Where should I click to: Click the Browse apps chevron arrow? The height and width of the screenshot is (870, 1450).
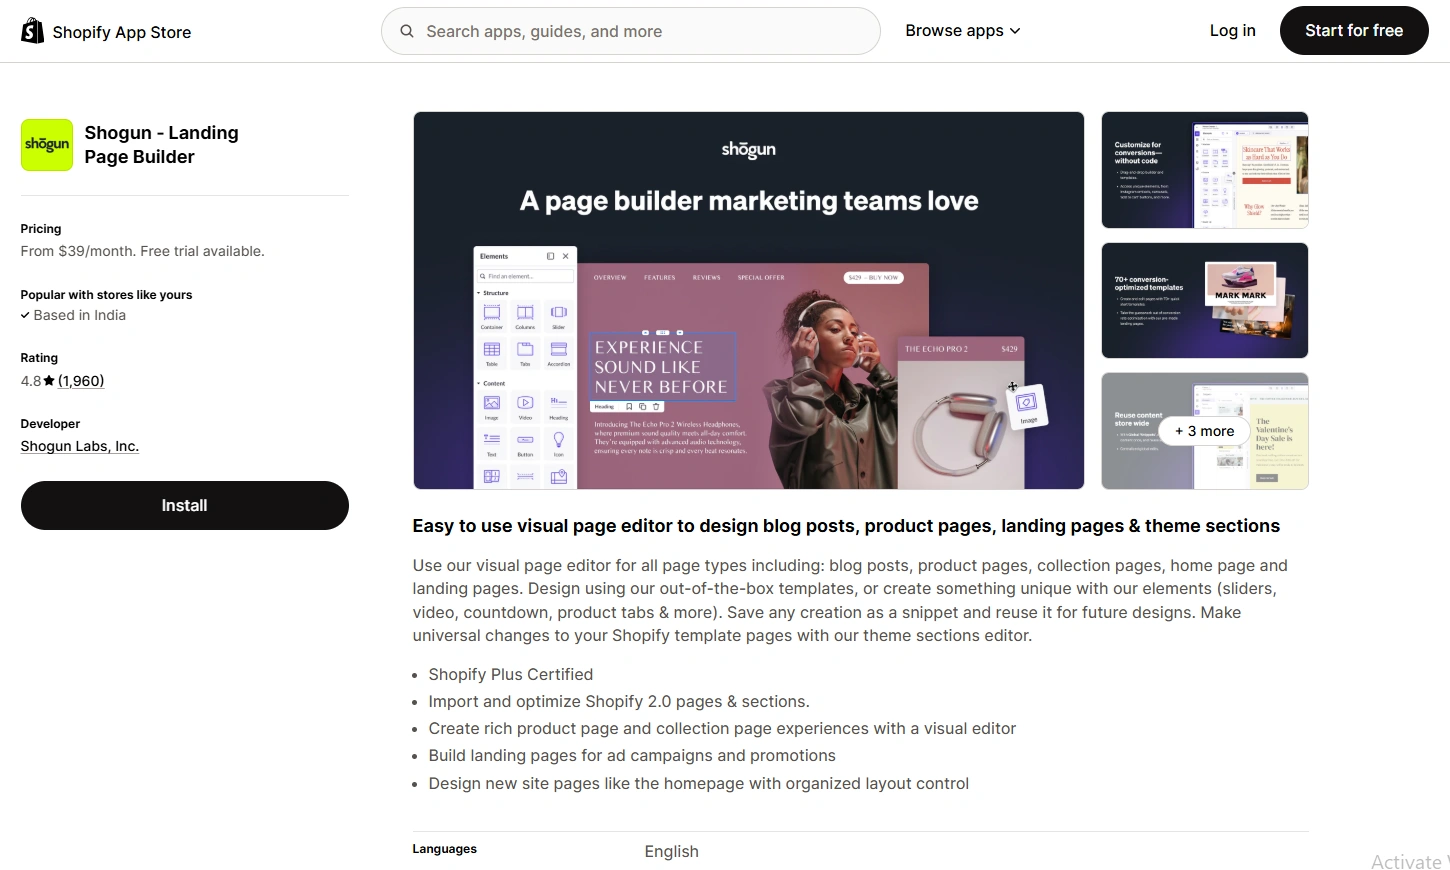click(1015, 31)
